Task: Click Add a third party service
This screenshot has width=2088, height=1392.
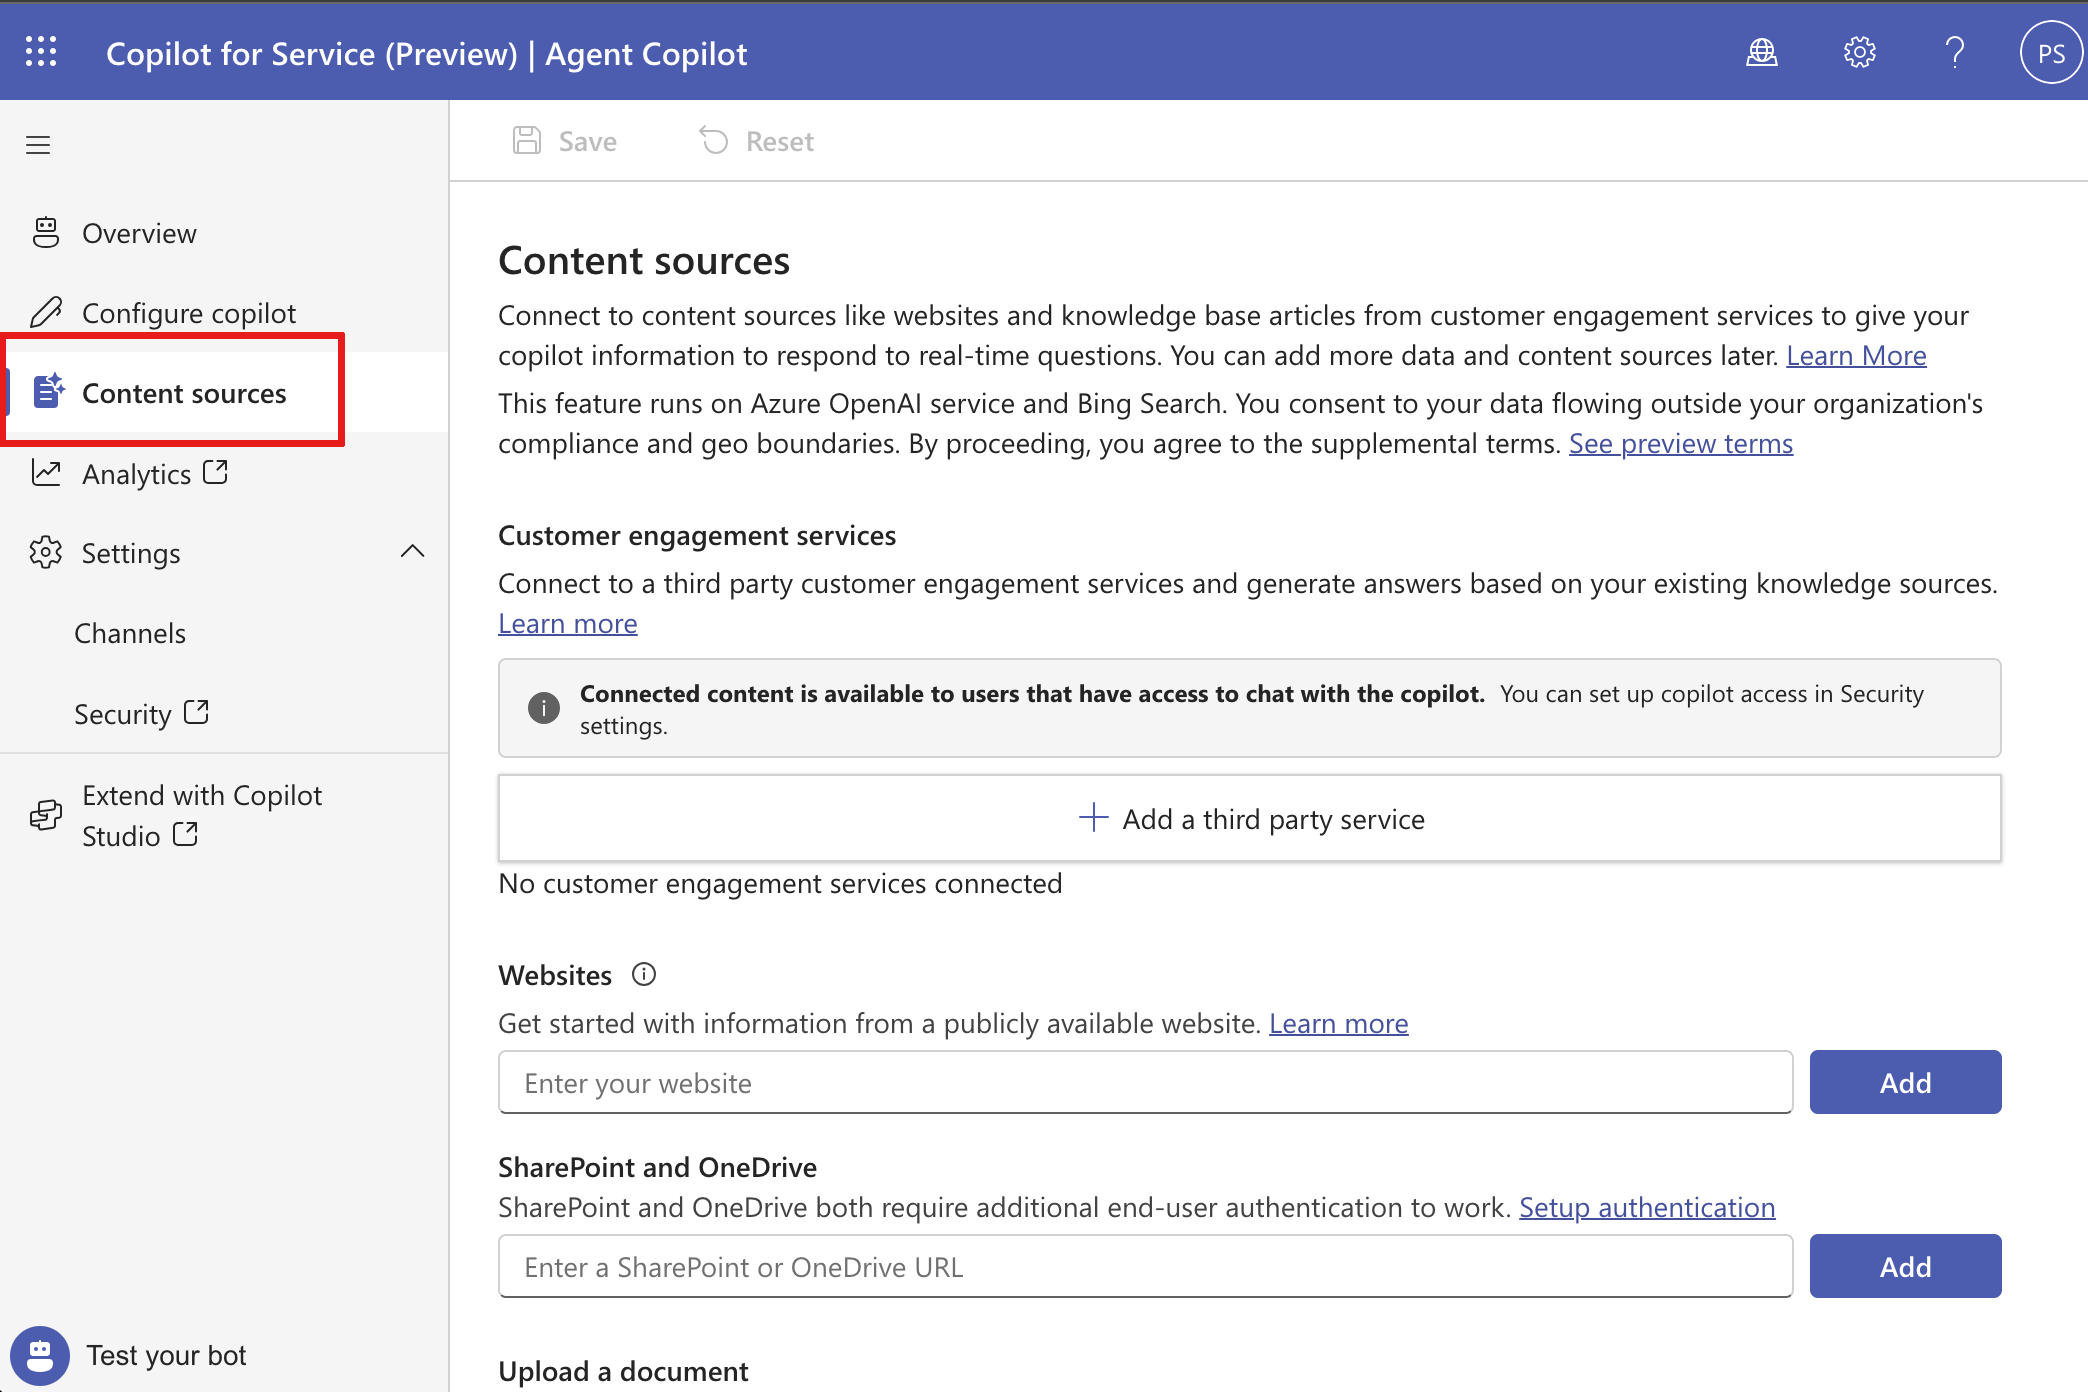Action: click(x=1249, y=818)
